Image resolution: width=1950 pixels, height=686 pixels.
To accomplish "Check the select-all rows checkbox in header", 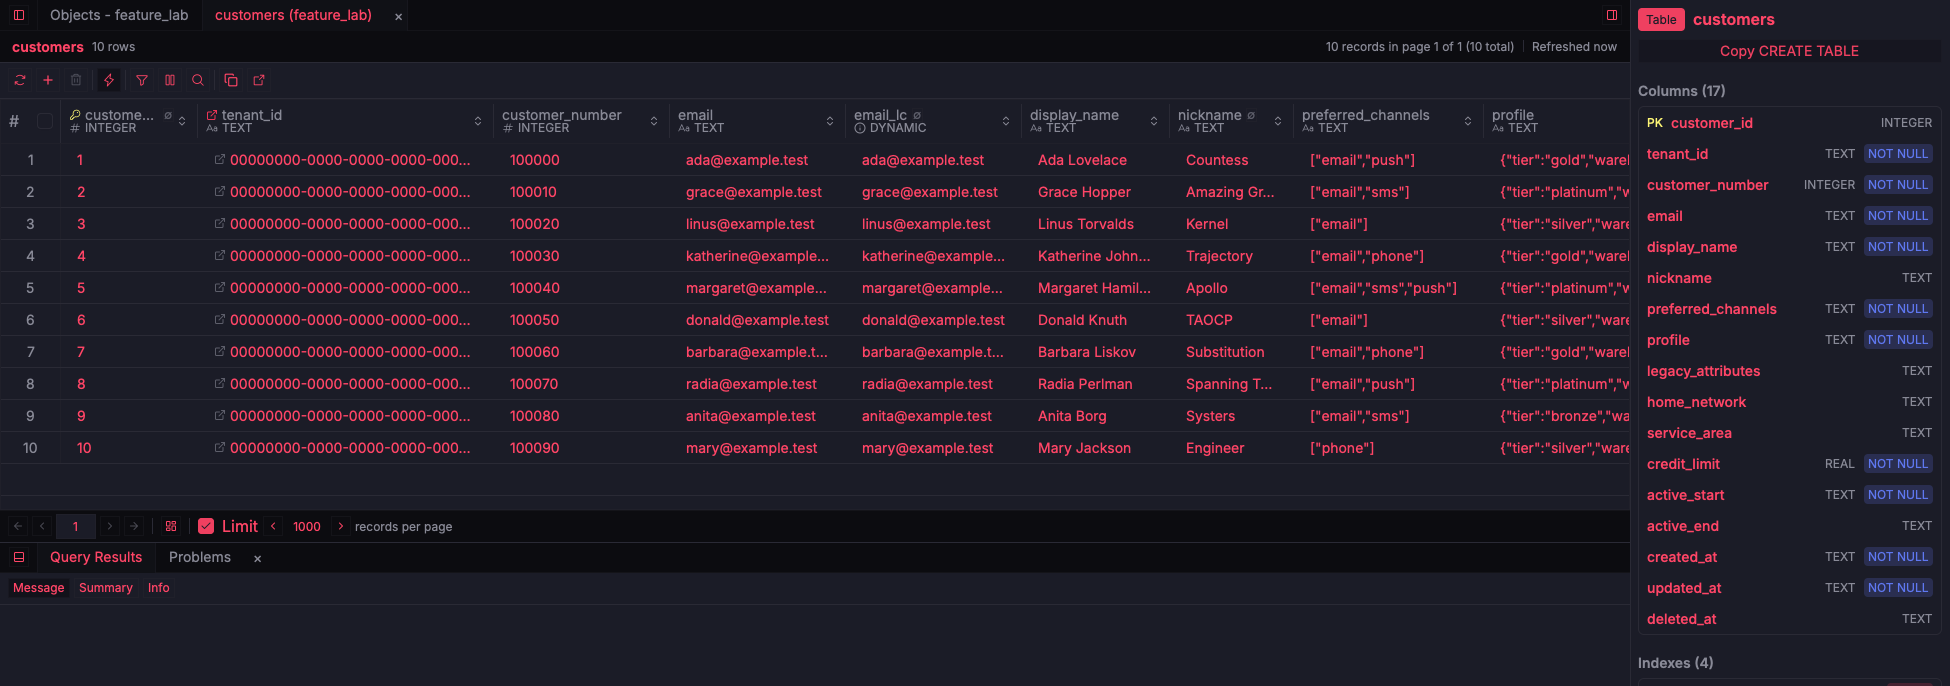I will (x=45, y=121).
